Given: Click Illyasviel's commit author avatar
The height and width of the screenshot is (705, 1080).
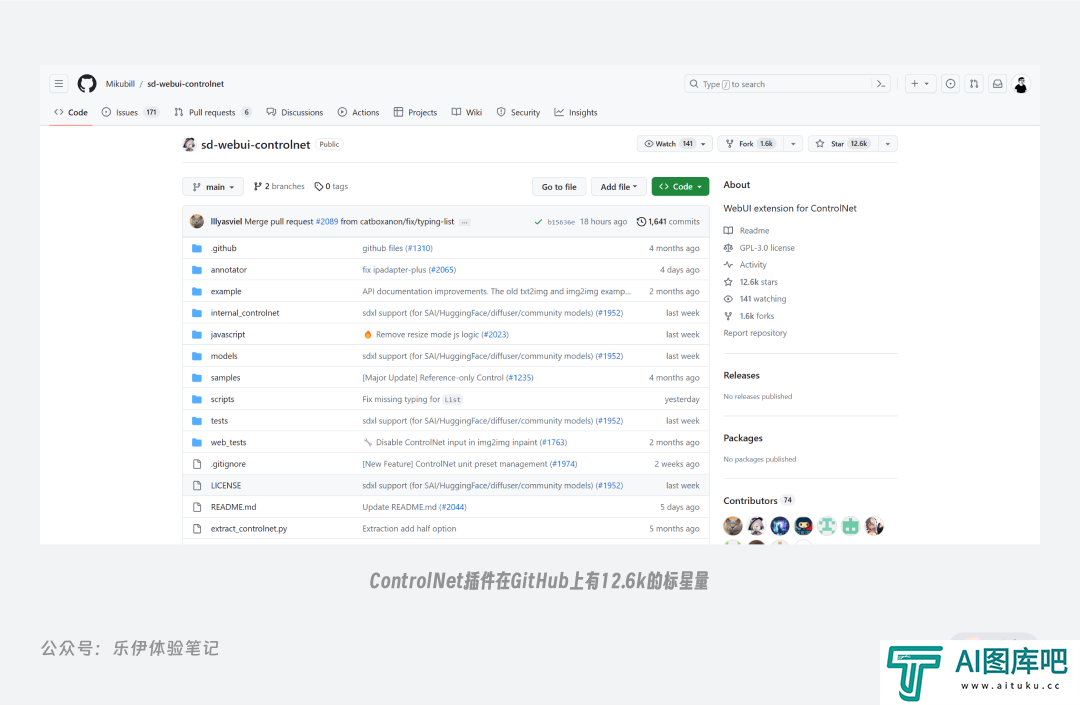Looking at the screenshot, I should (x=197, y=221).
